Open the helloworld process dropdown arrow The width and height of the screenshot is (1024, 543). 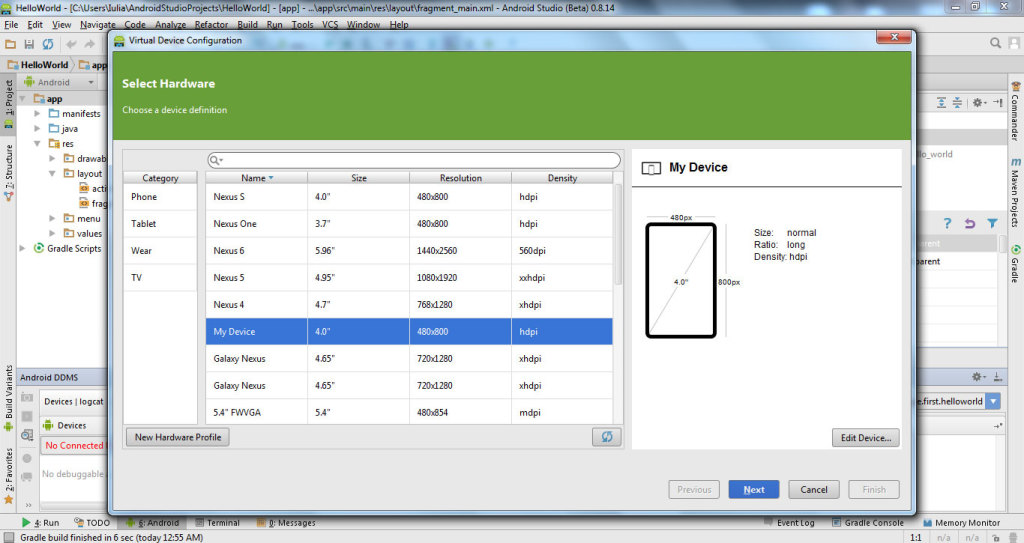click(993, 401)
